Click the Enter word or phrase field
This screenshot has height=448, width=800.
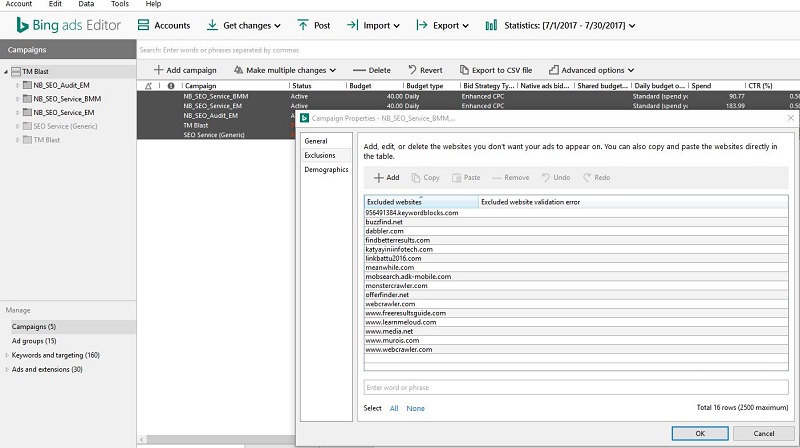pos(576,387)
